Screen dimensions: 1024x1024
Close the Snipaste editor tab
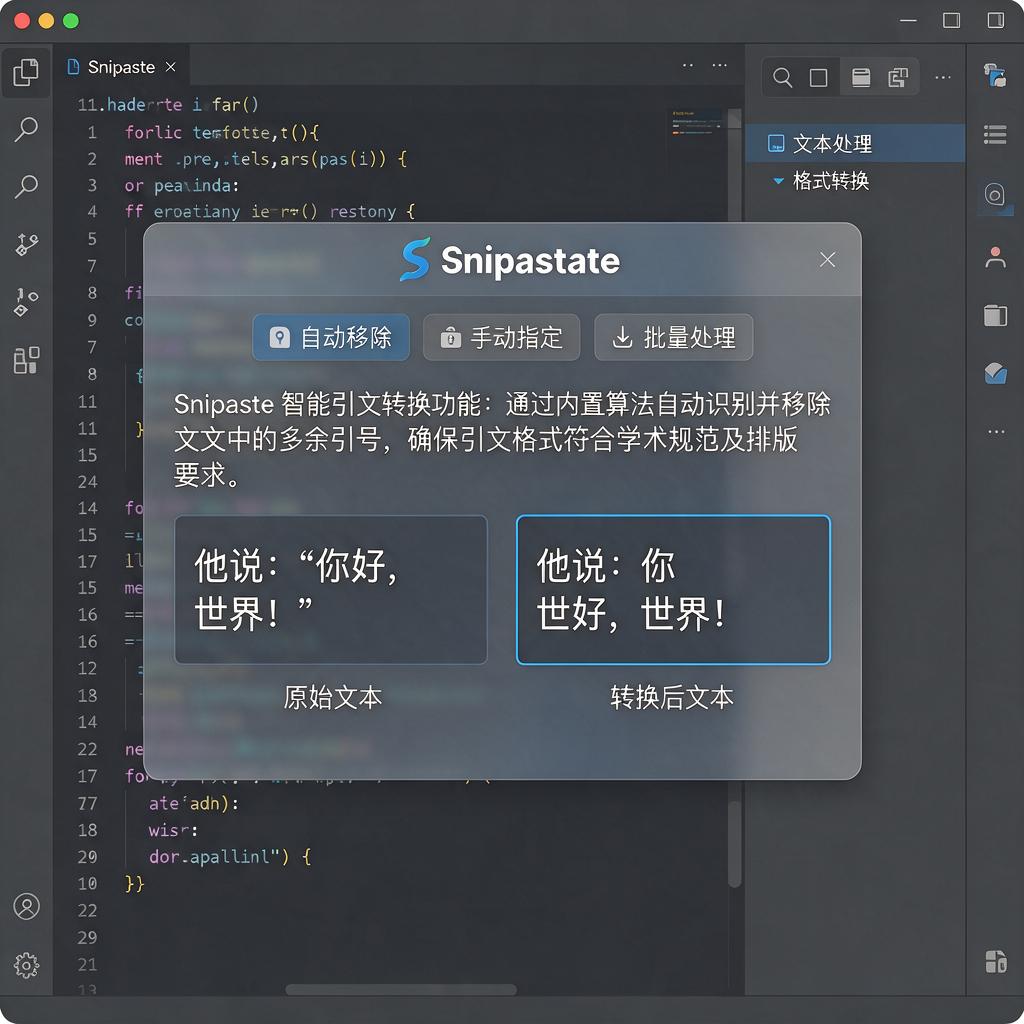(170, 67)
